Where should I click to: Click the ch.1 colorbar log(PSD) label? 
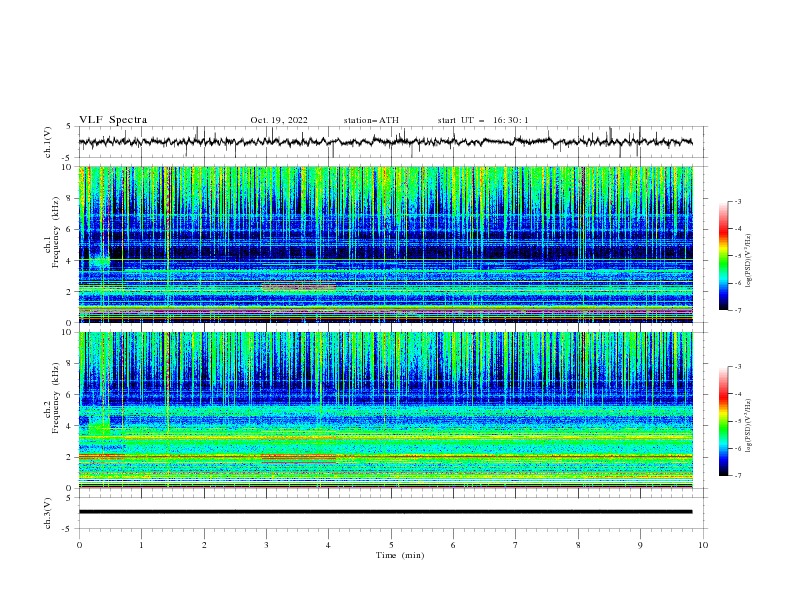(x=749, y=261)
